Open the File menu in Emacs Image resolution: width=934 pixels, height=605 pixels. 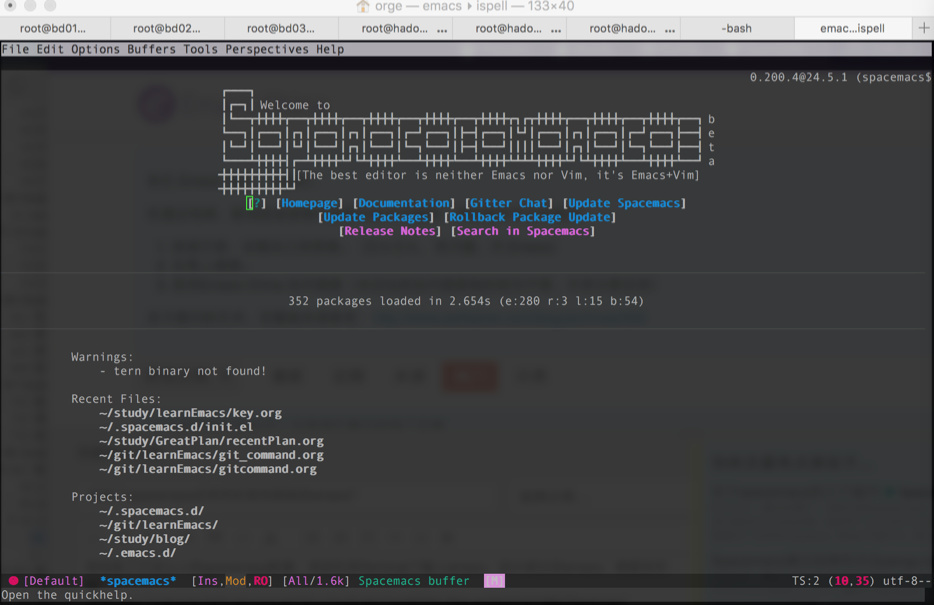(15, 49)
